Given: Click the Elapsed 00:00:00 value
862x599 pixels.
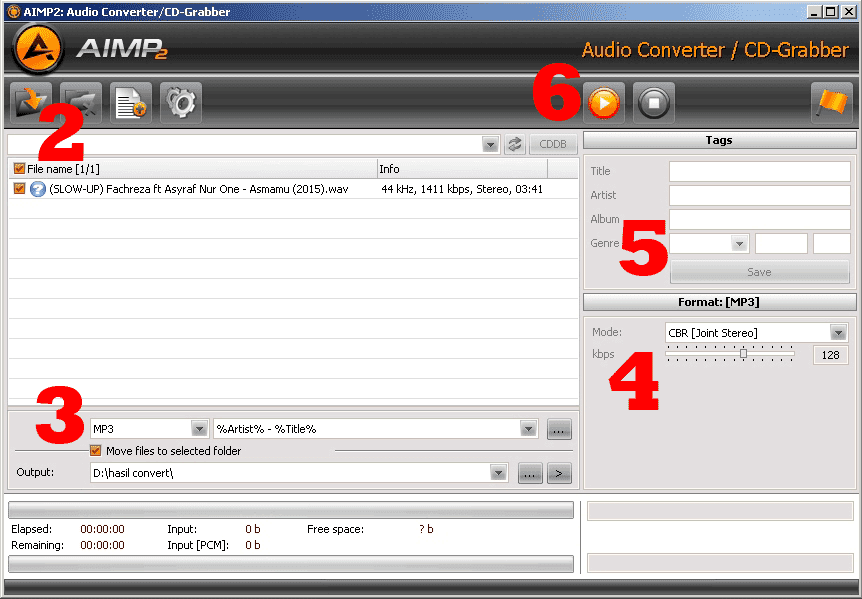Looking at the screenshot, I should click(102, 529).
